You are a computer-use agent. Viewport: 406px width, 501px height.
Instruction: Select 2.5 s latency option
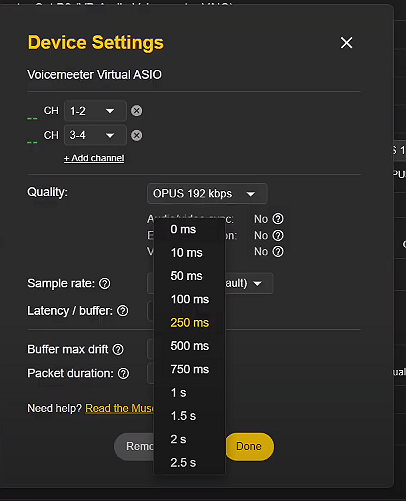point(189,463)
